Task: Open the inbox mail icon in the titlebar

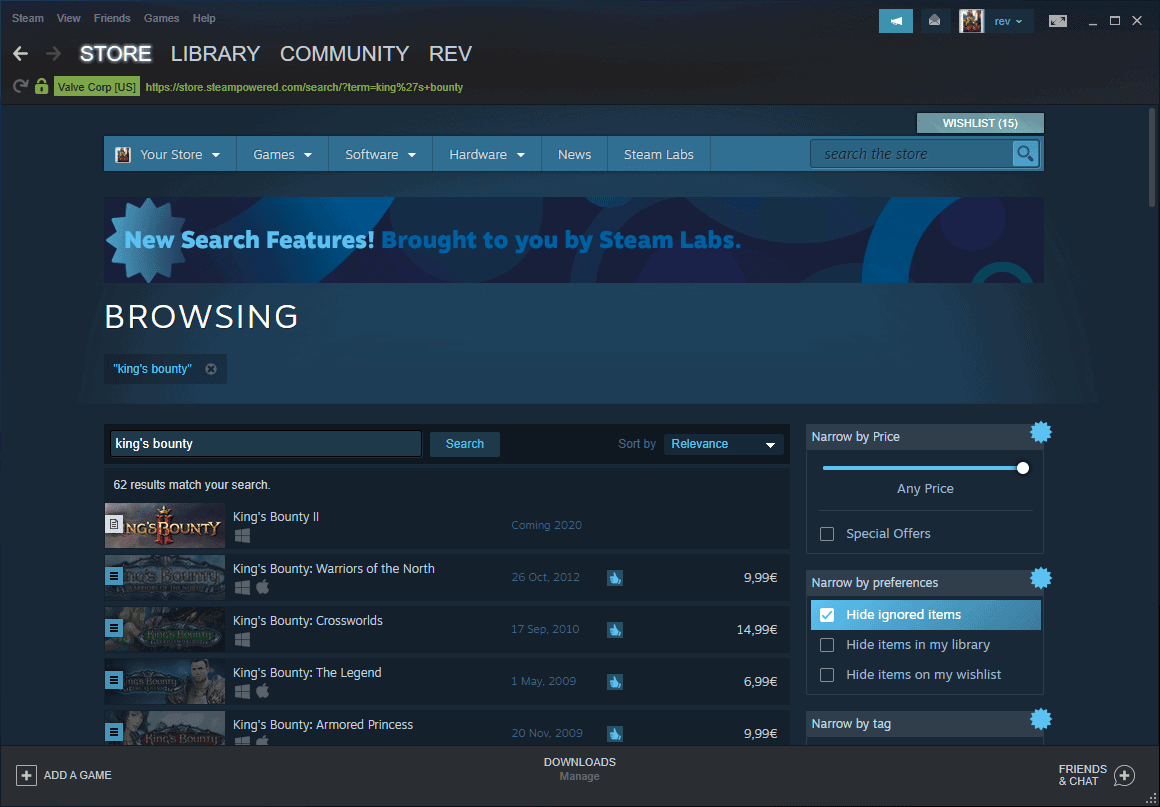Action: tap(934, 20)
